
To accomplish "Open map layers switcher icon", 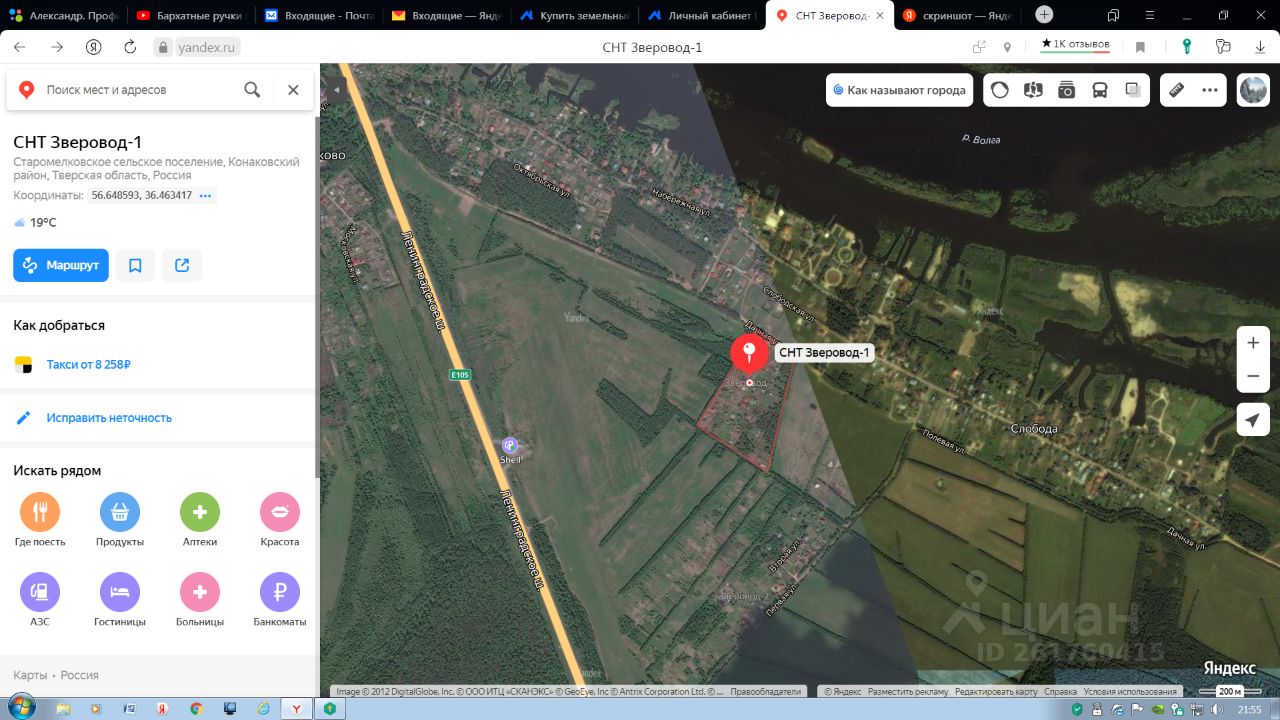I will (x=1133, y=90).
